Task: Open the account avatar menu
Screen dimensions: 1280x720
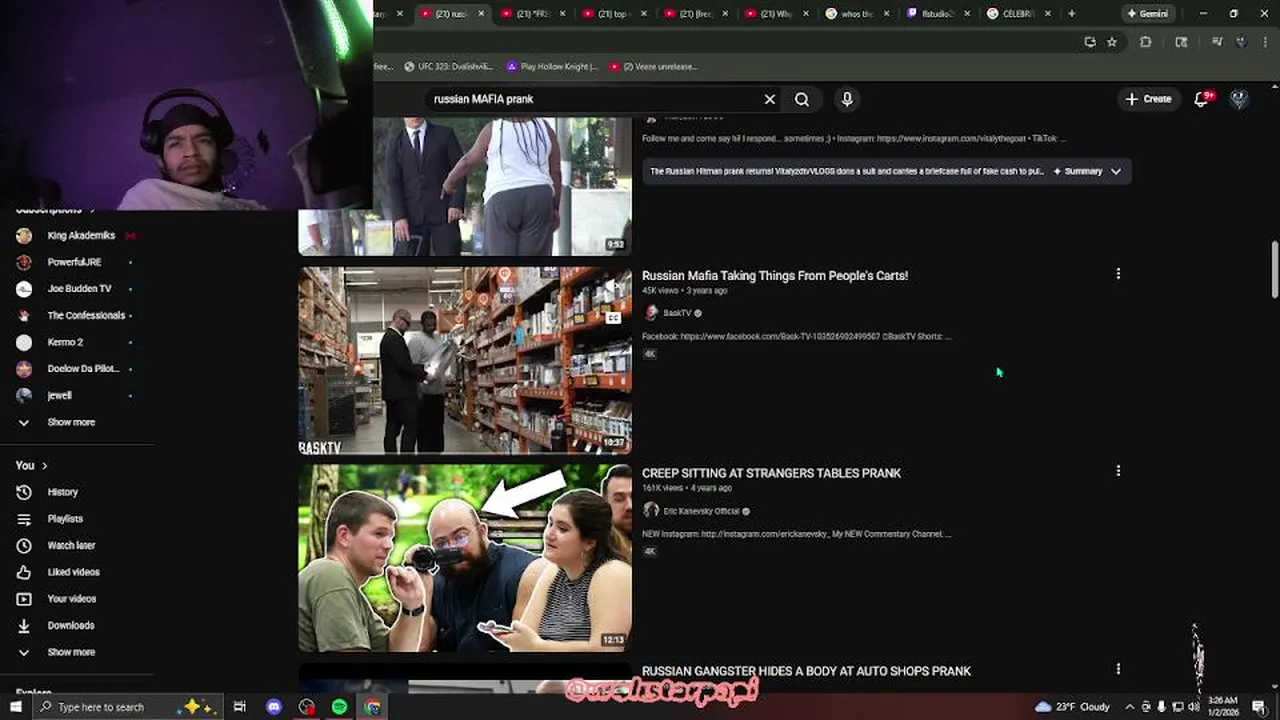Action: pos(1239,99)
